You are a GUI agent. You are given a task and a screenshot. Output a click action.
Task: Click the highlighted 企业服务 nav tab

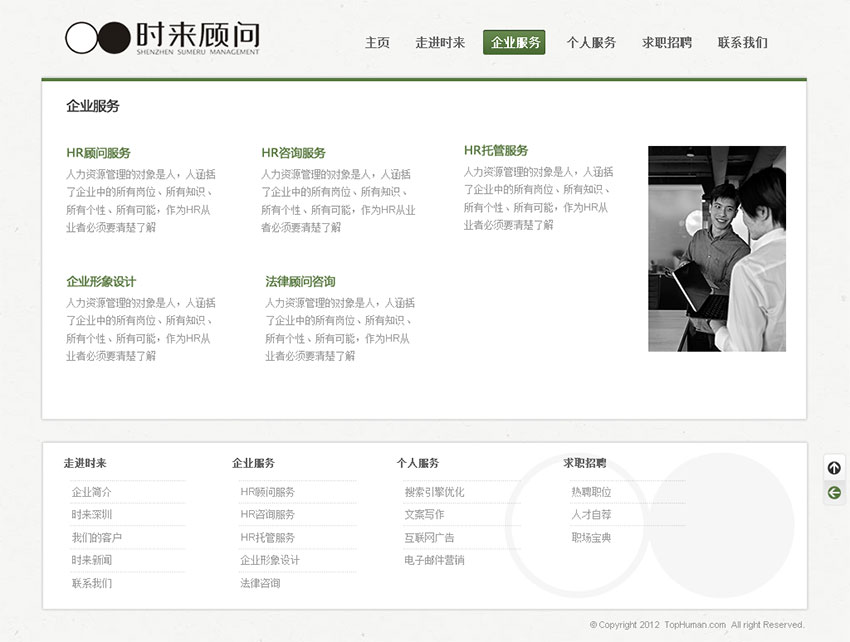point(514,43)
